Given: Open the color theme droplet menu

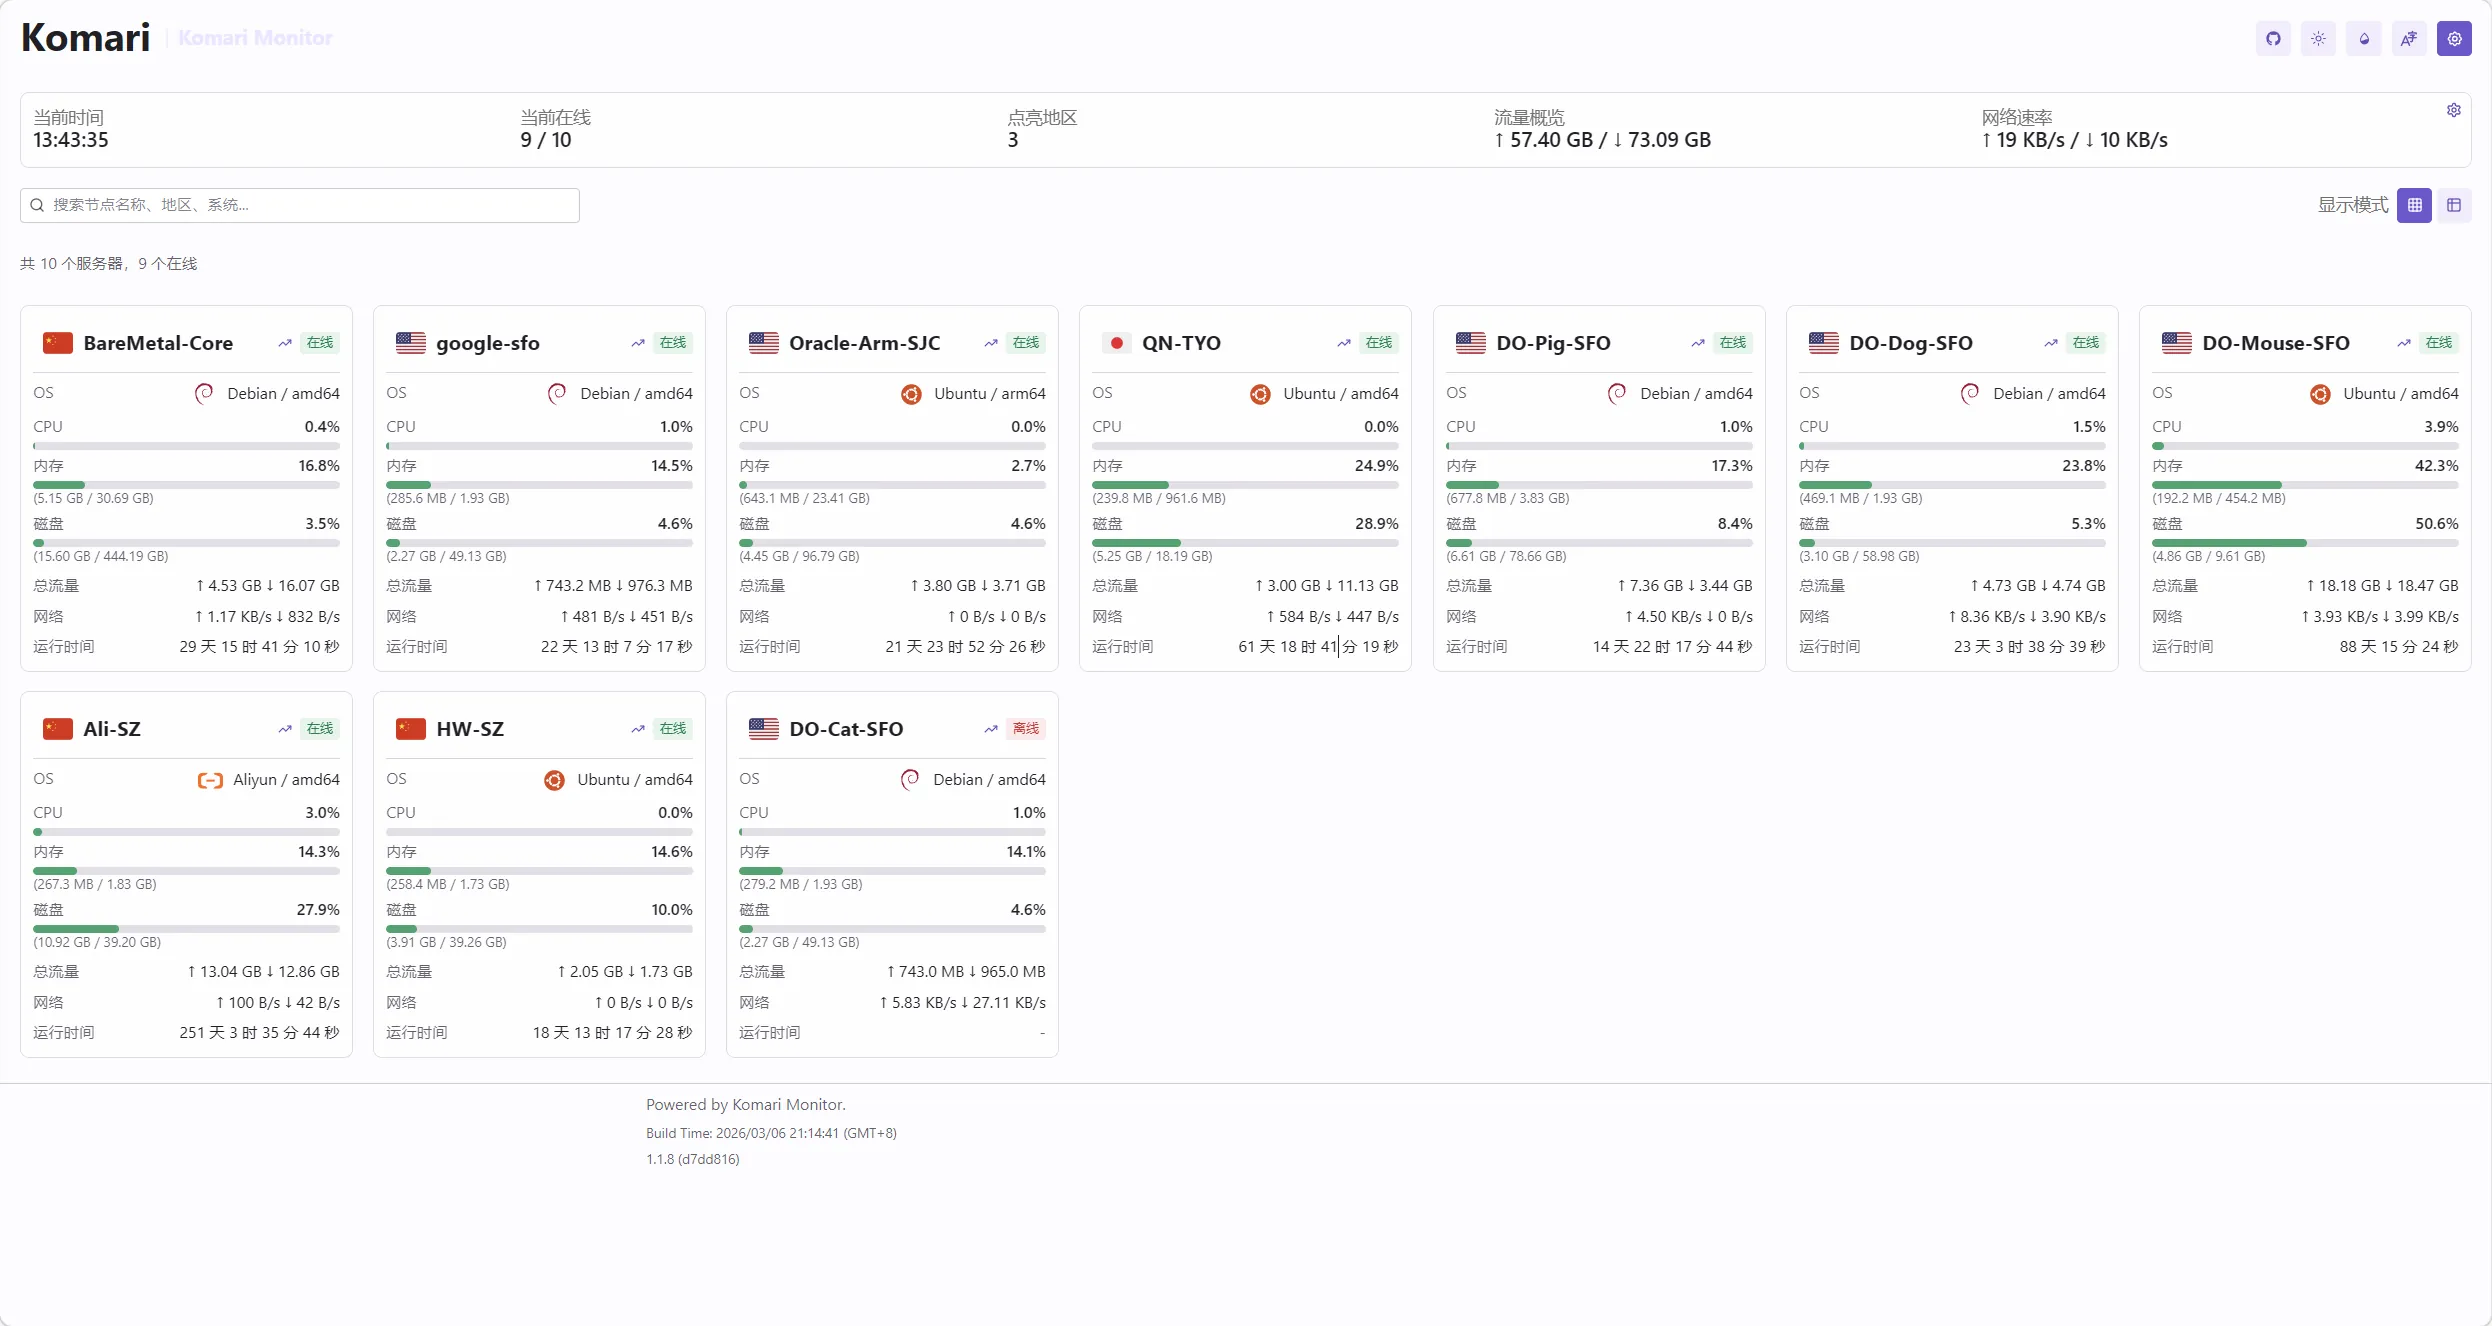Looking at the screenshot, I should (2364, 39).
